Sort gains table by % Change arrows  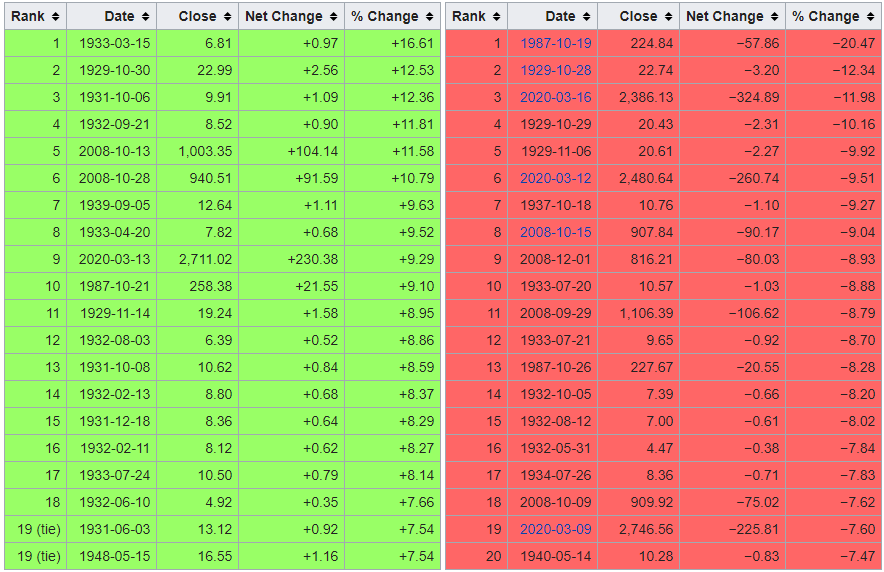(430, 17)
